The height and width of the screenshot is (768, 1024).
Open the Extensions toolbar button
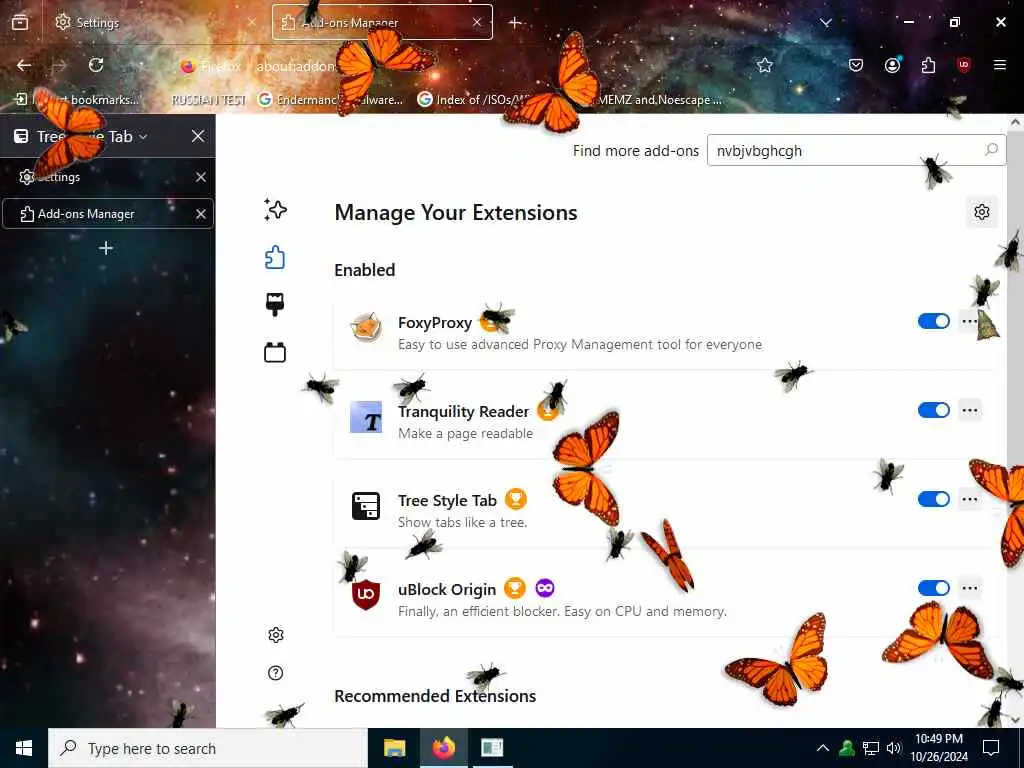[928, 65]
